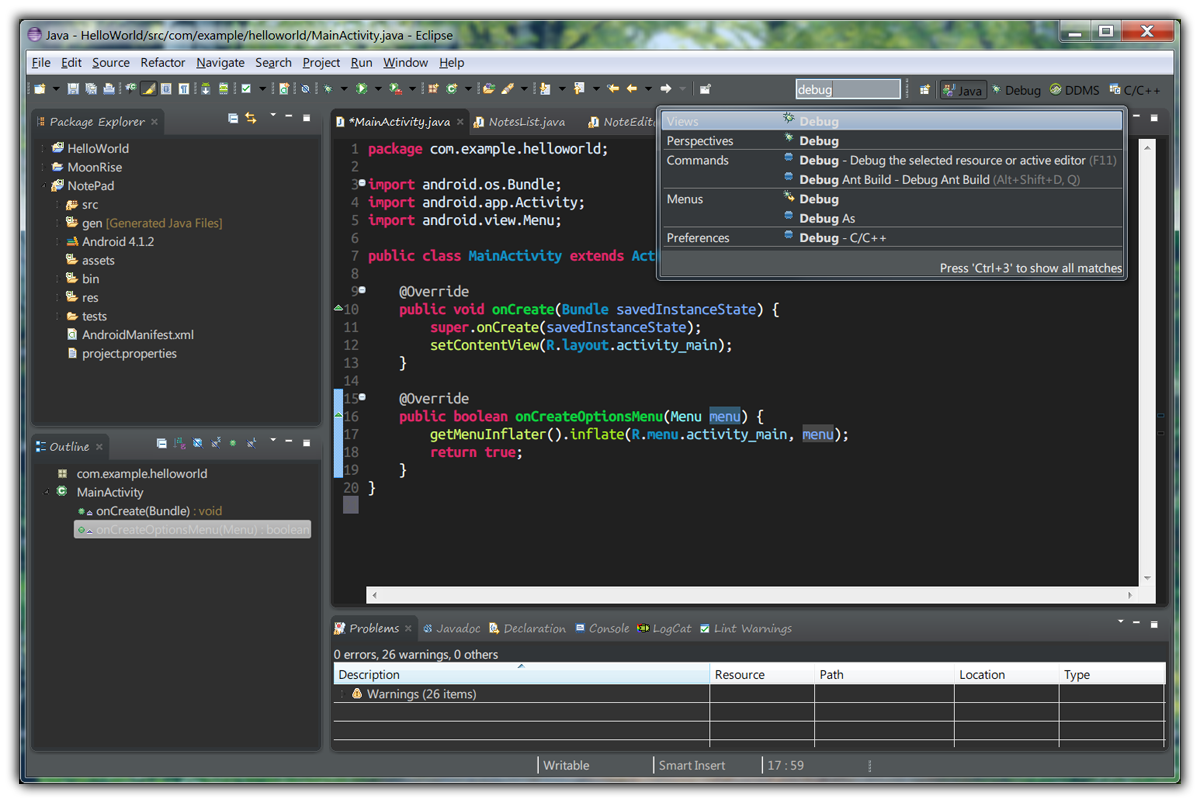Open the Open Perspective icon

(x=925, y=90)
